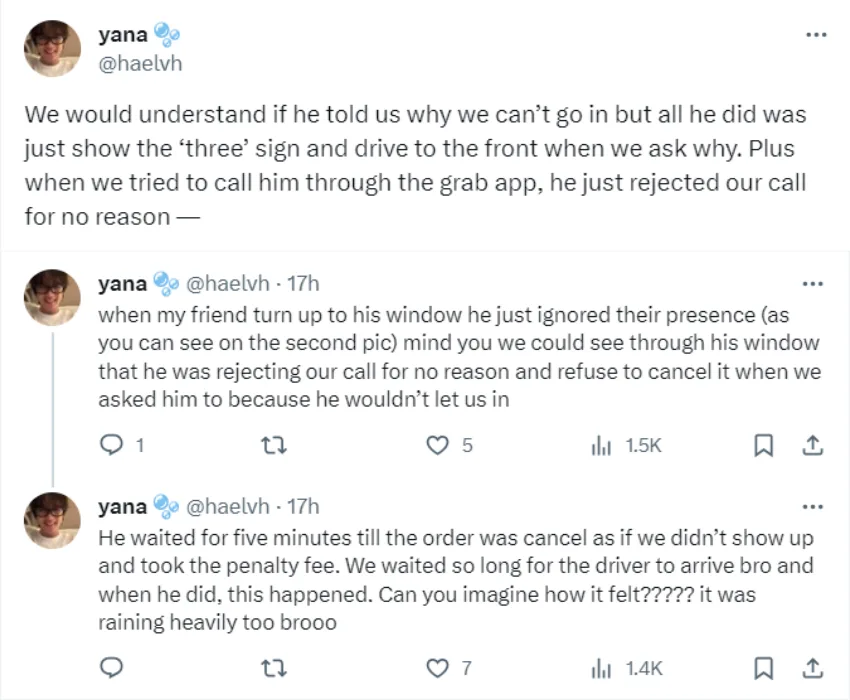This screenshot has width=850, height=700.
Task: Click the 17h timestamp on the first reply
Action: (303, 284)
